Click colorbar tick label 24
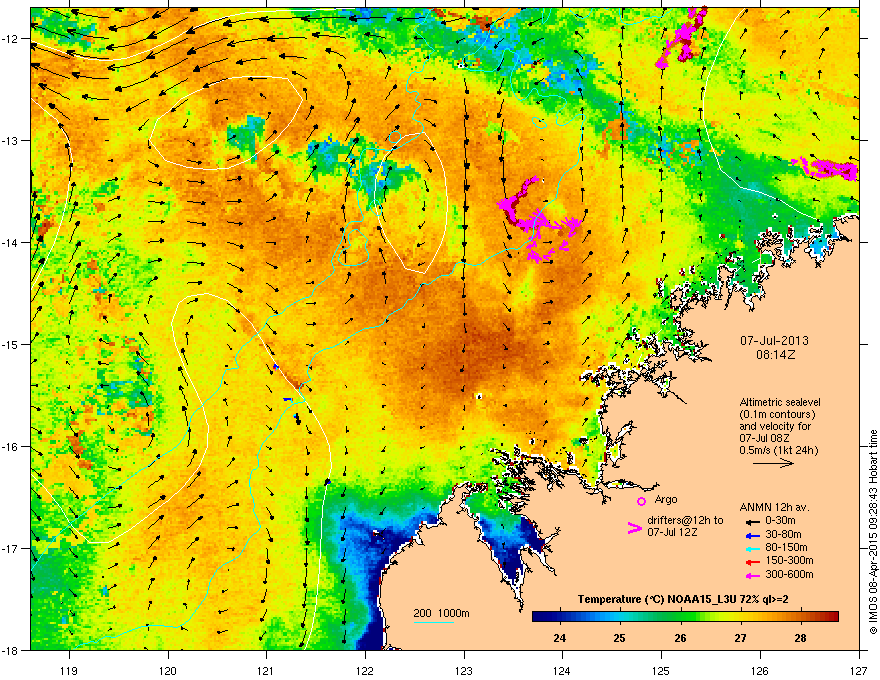 [x=559, y=638]
